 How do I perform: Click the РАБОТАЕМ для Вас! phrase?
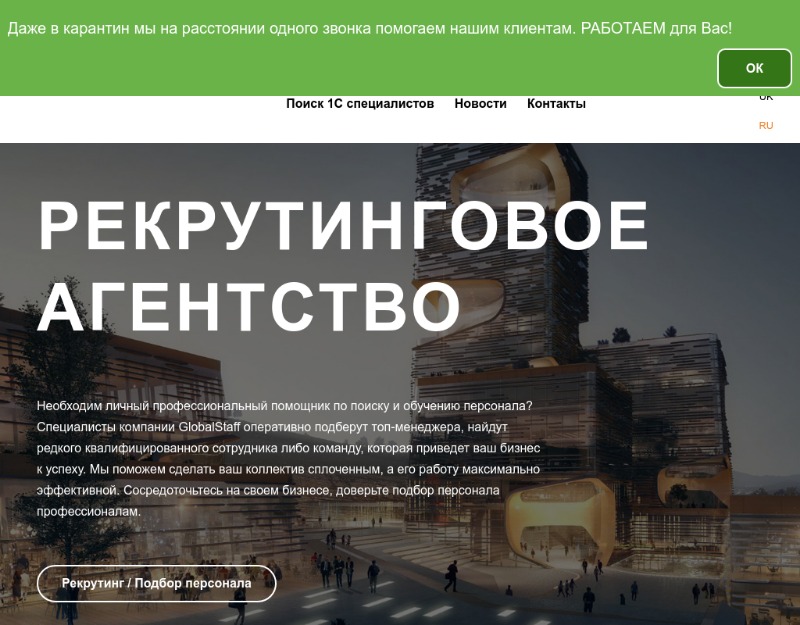point(656,28)
